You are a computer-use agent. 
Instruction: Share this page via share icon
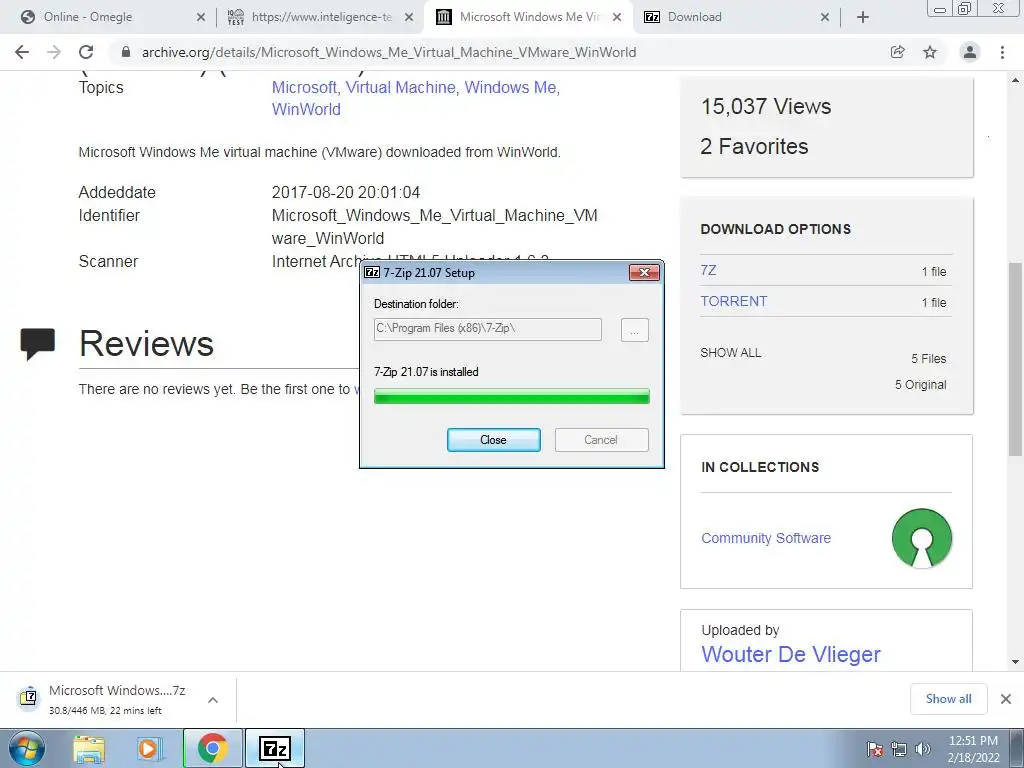pyautogui.click(x=897, y=52)
